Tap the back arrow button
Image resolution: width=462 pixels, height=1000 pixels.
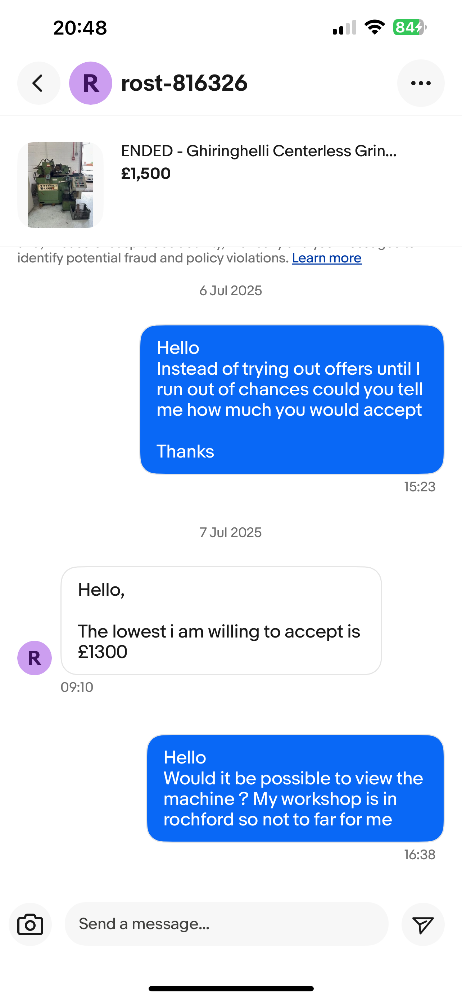pos(38,83)
